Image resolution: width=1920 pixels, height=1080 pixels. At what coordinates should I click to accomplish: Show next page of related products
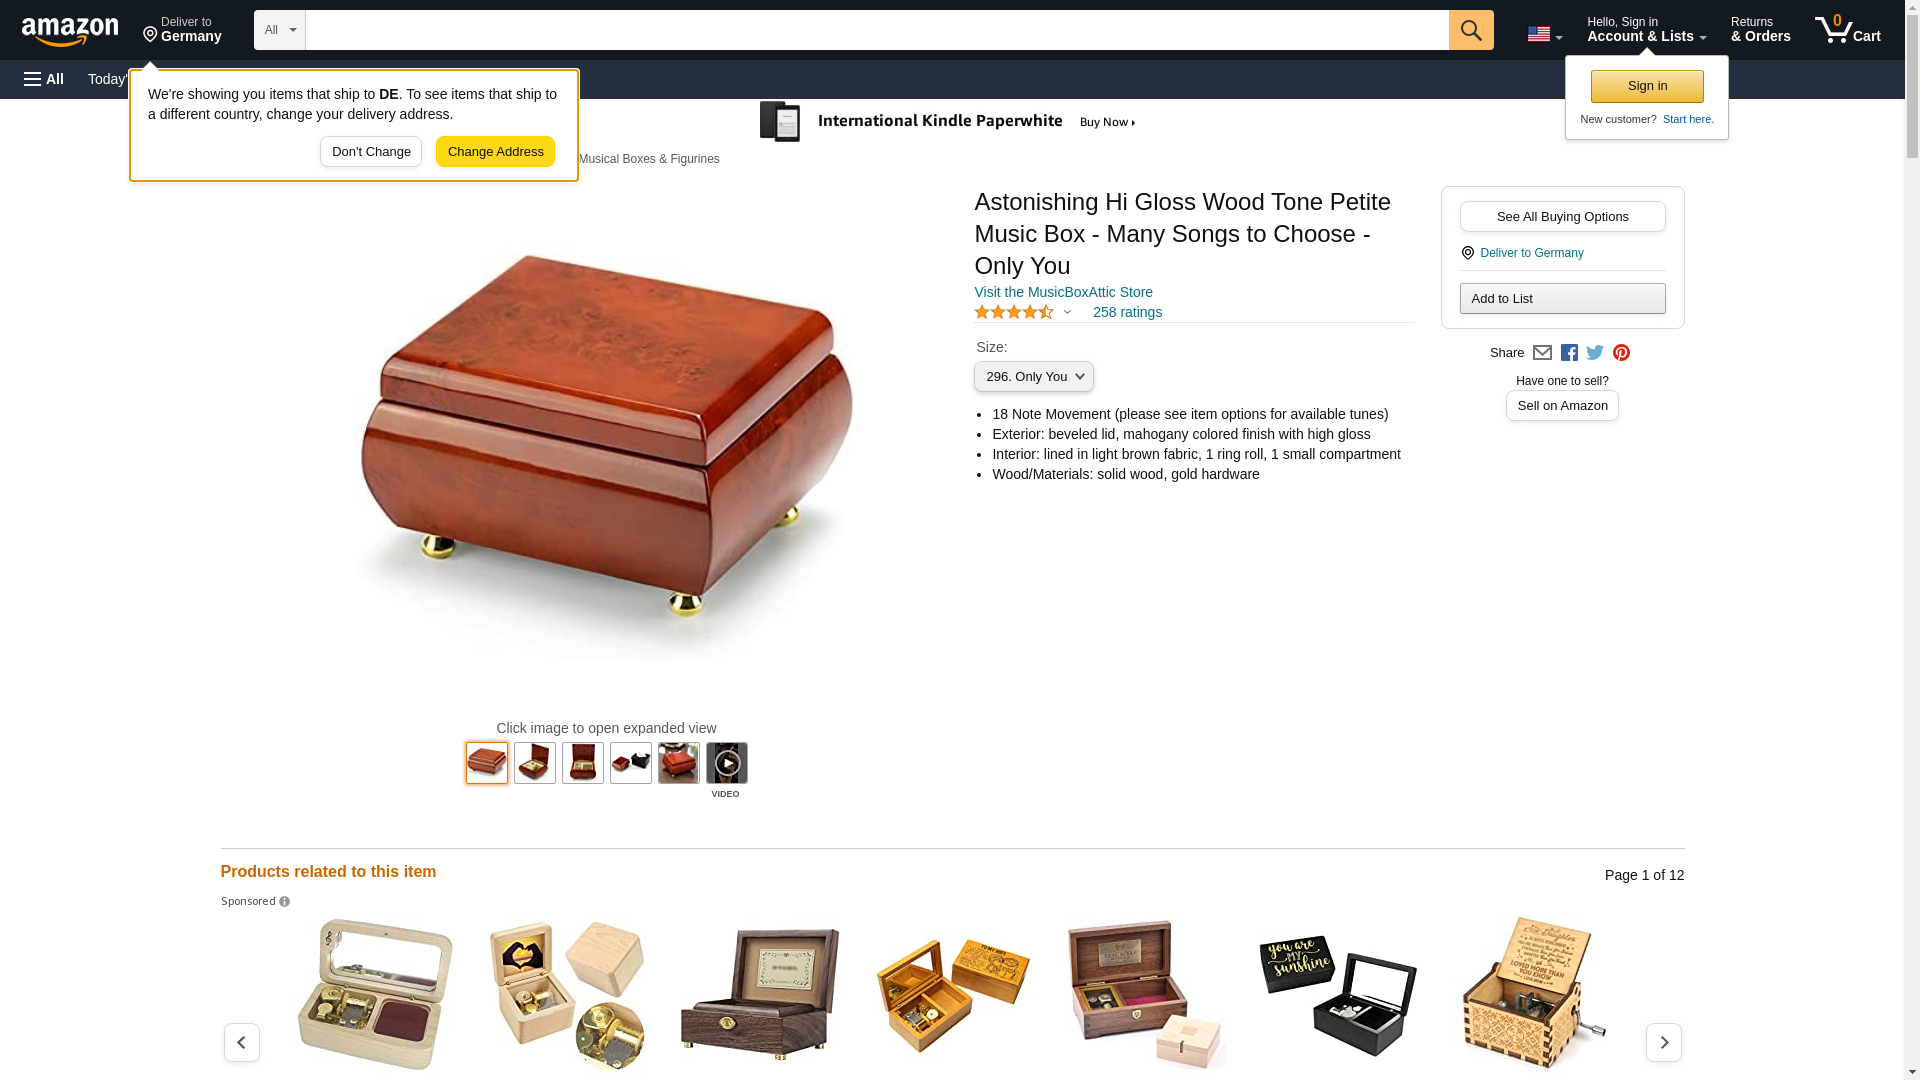click(x=1663, y=1042)
